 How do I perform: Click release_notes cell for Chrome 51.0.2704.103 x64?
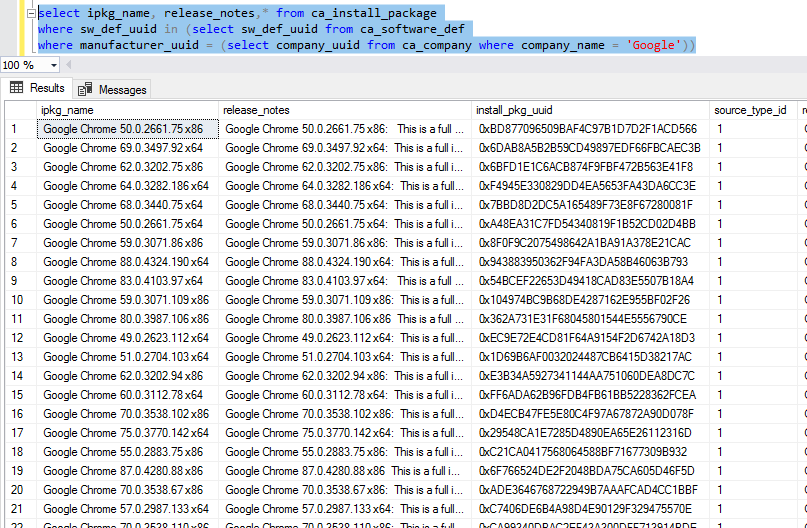pyautogui.click(x=345, y=357)
